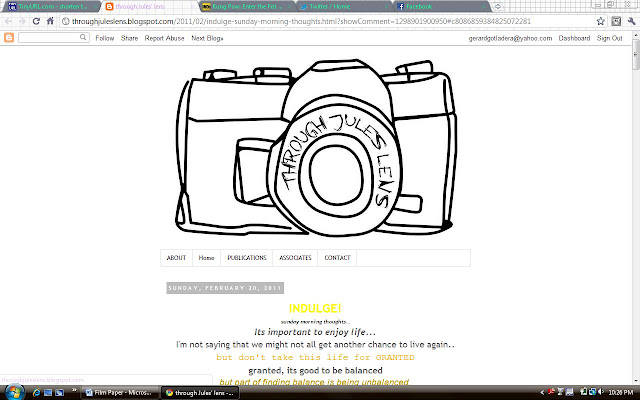This screenshot has width=640, height=400.
Task: Bookmark this page with the star icon
Action: coord(600,21)
